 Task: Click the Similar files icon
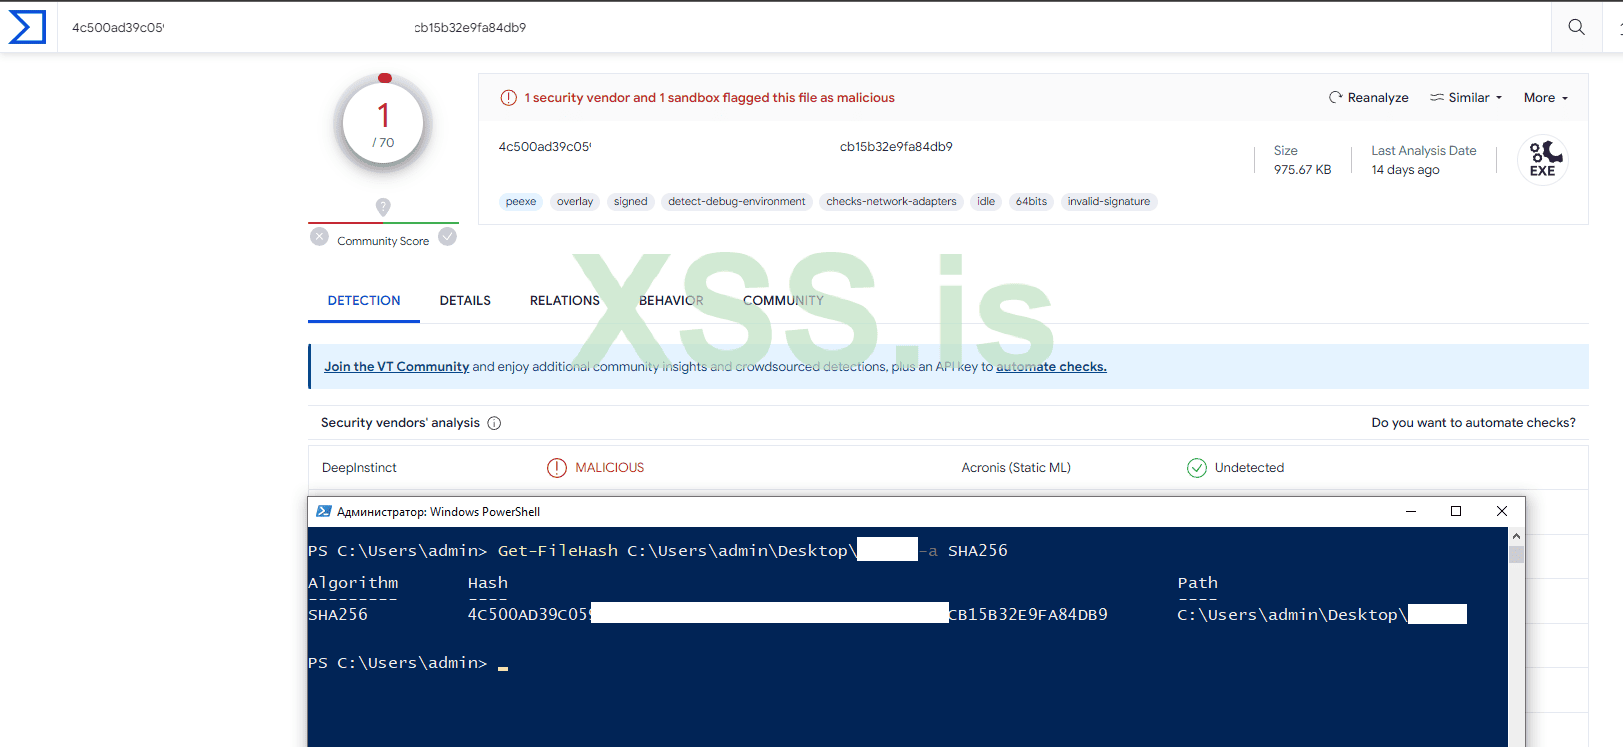pos(1437,97)
